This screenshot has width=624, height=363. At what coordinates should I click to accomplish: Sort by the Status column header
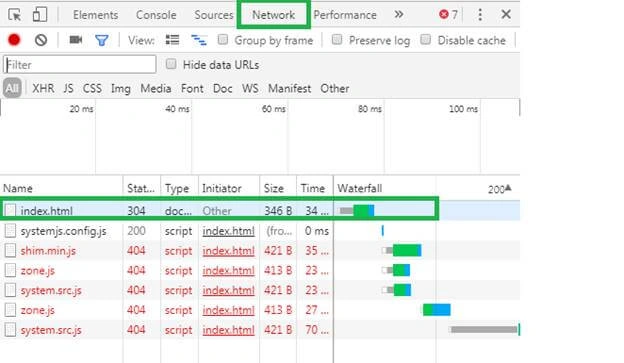[x=142, y=188]
